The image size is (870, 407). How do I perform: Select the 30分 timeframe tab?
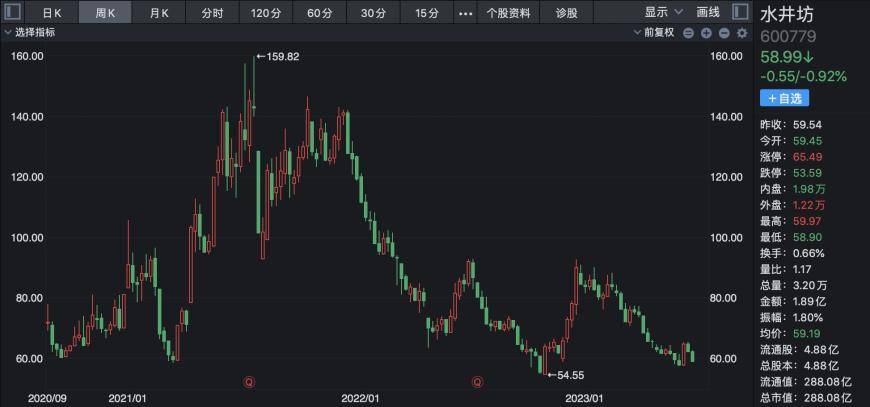point(373,13)
